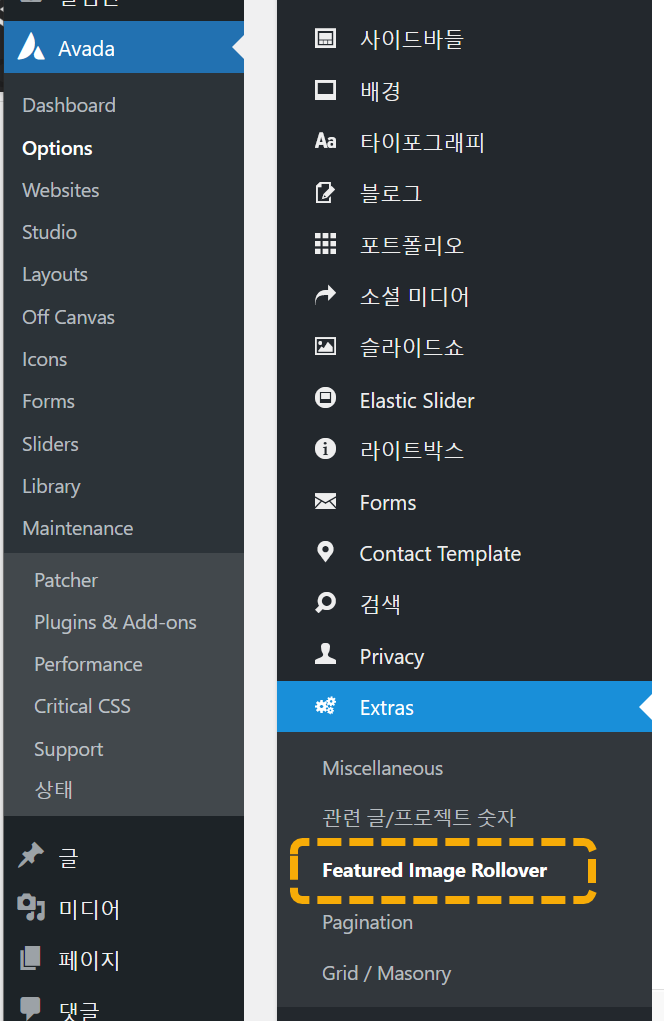Open Maintenance in Avada submenu
Image resolution: width=664 pixels, height=1021 pixels.
point(77,528)
